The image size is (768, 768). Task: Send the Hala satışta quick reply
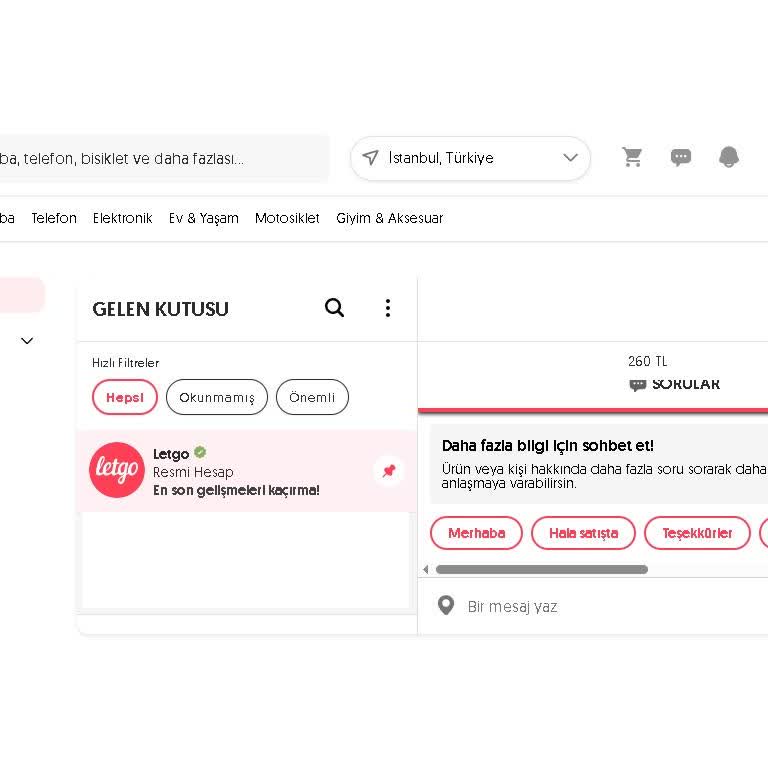click(x=583, y=533)
